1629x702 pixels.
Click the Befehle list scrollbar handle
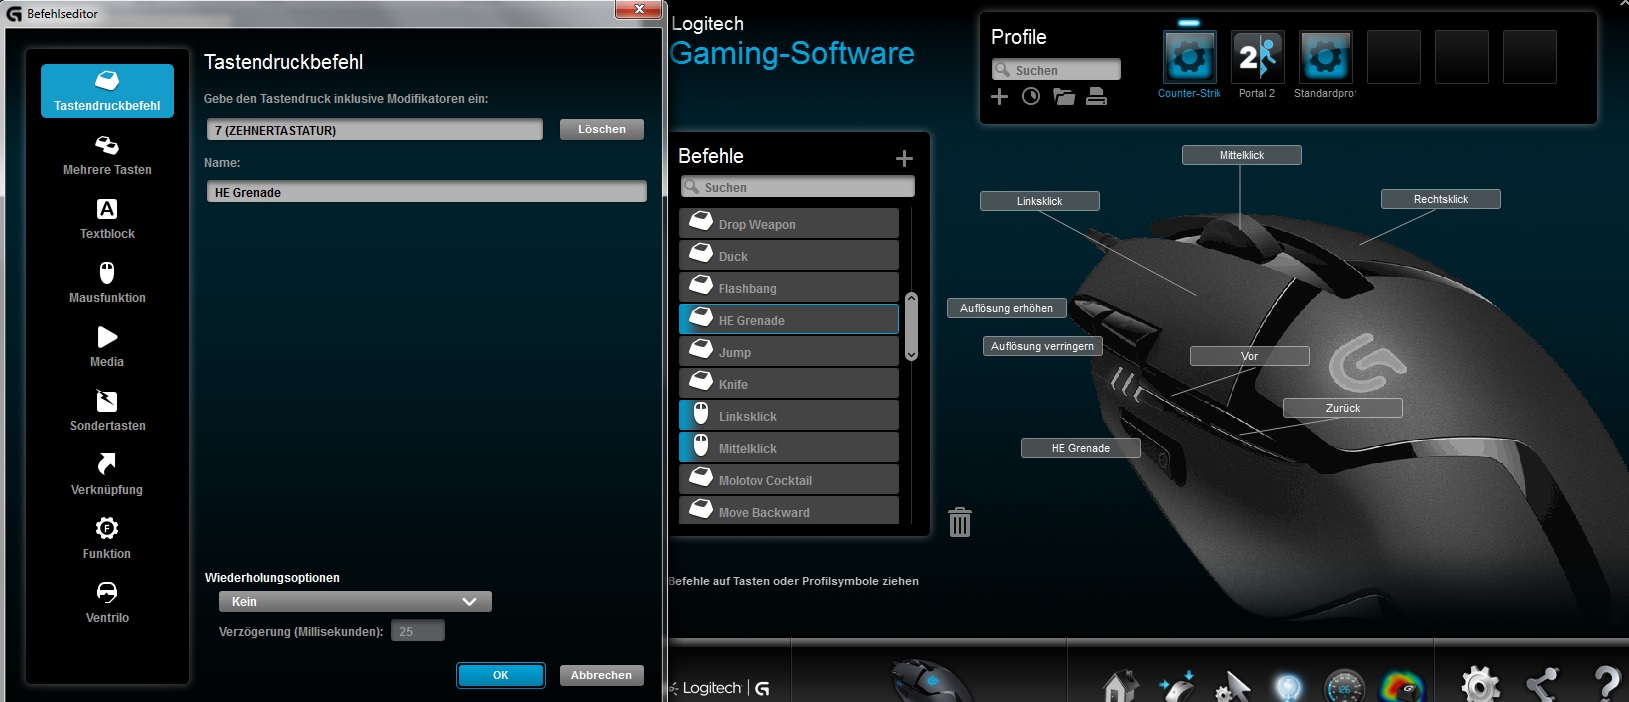tap(911, 326)
